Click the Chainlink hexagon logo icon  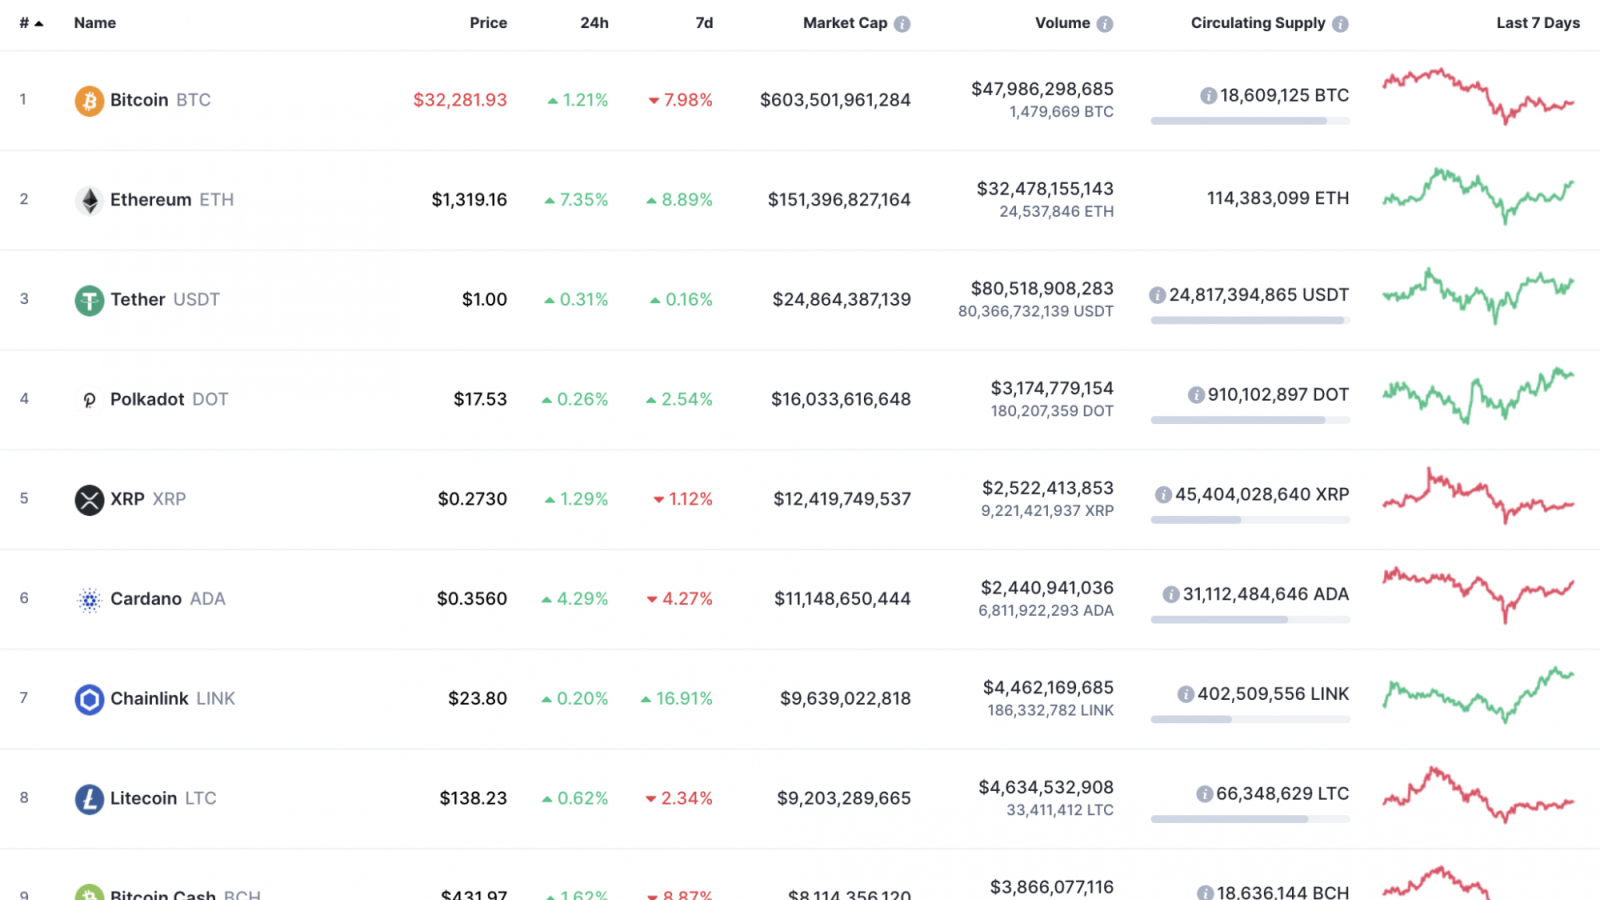pyautogui.click(x=89, y=699)
